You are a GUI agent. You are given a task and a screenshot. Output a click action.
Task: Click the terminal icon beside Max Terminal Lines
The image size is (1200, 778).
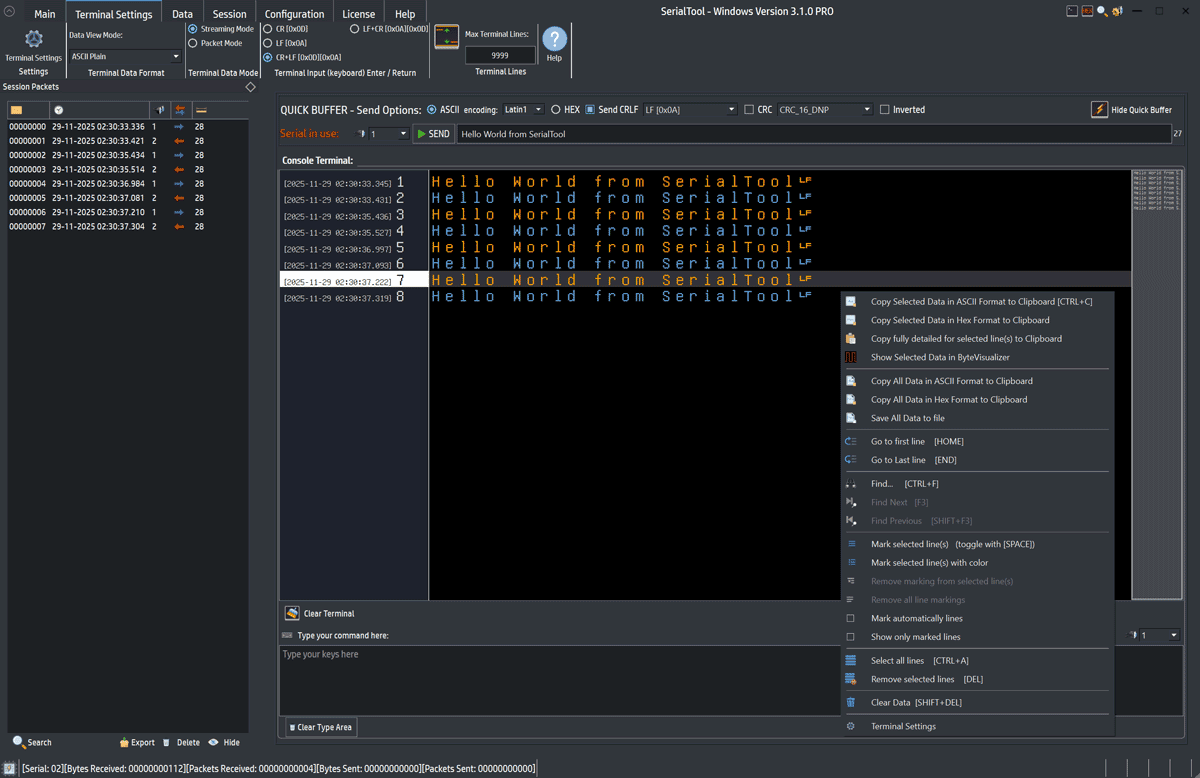[445, 38]
